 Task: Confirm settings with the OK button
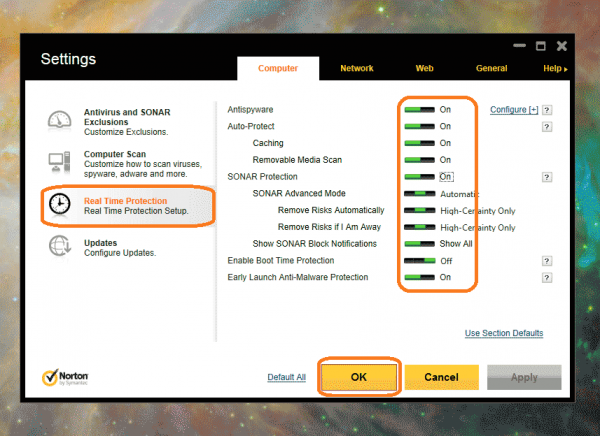359,377
